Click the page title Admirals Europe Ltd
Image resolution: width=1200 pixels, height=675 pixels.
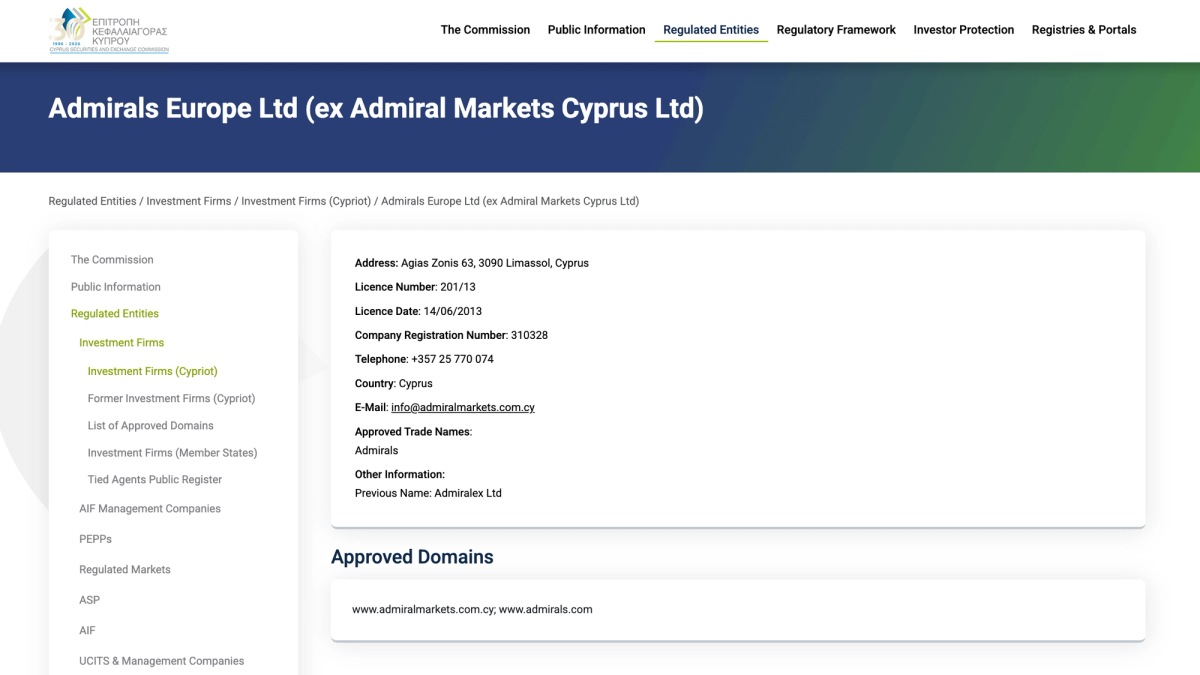coord(376,108)
